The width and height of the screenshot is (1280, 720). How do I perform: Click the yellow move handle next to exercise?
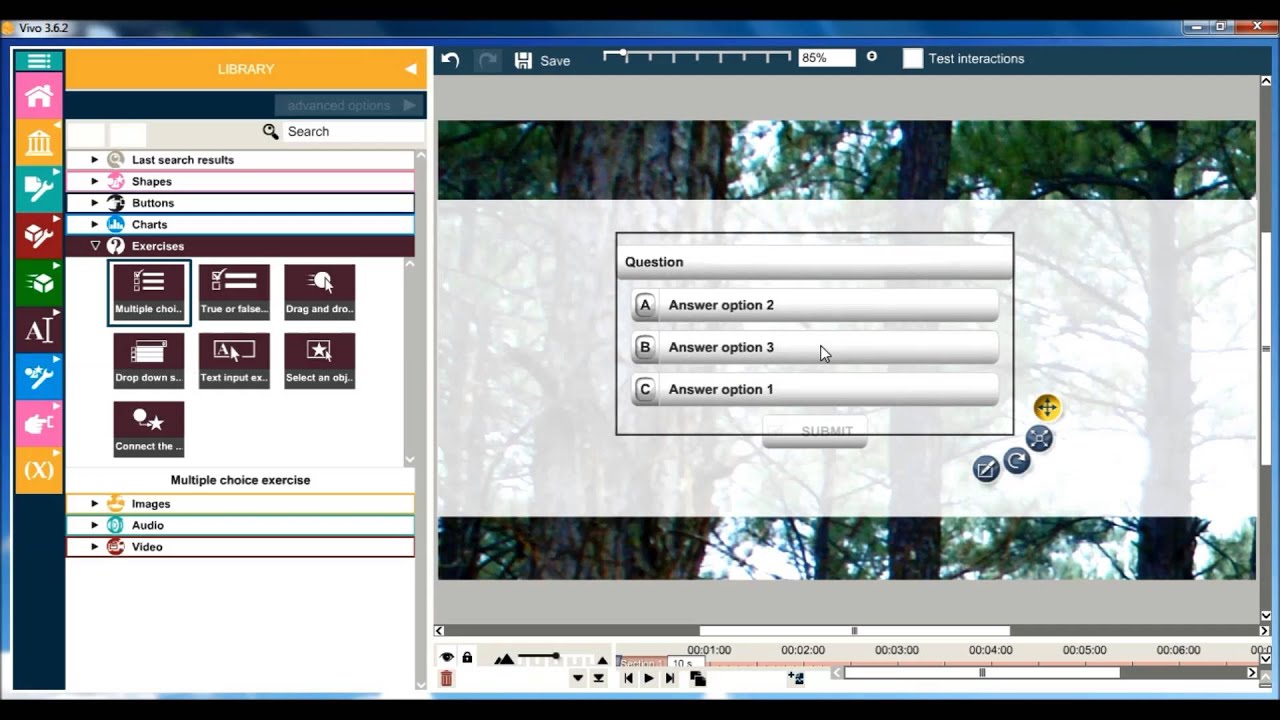point(1046,407)
